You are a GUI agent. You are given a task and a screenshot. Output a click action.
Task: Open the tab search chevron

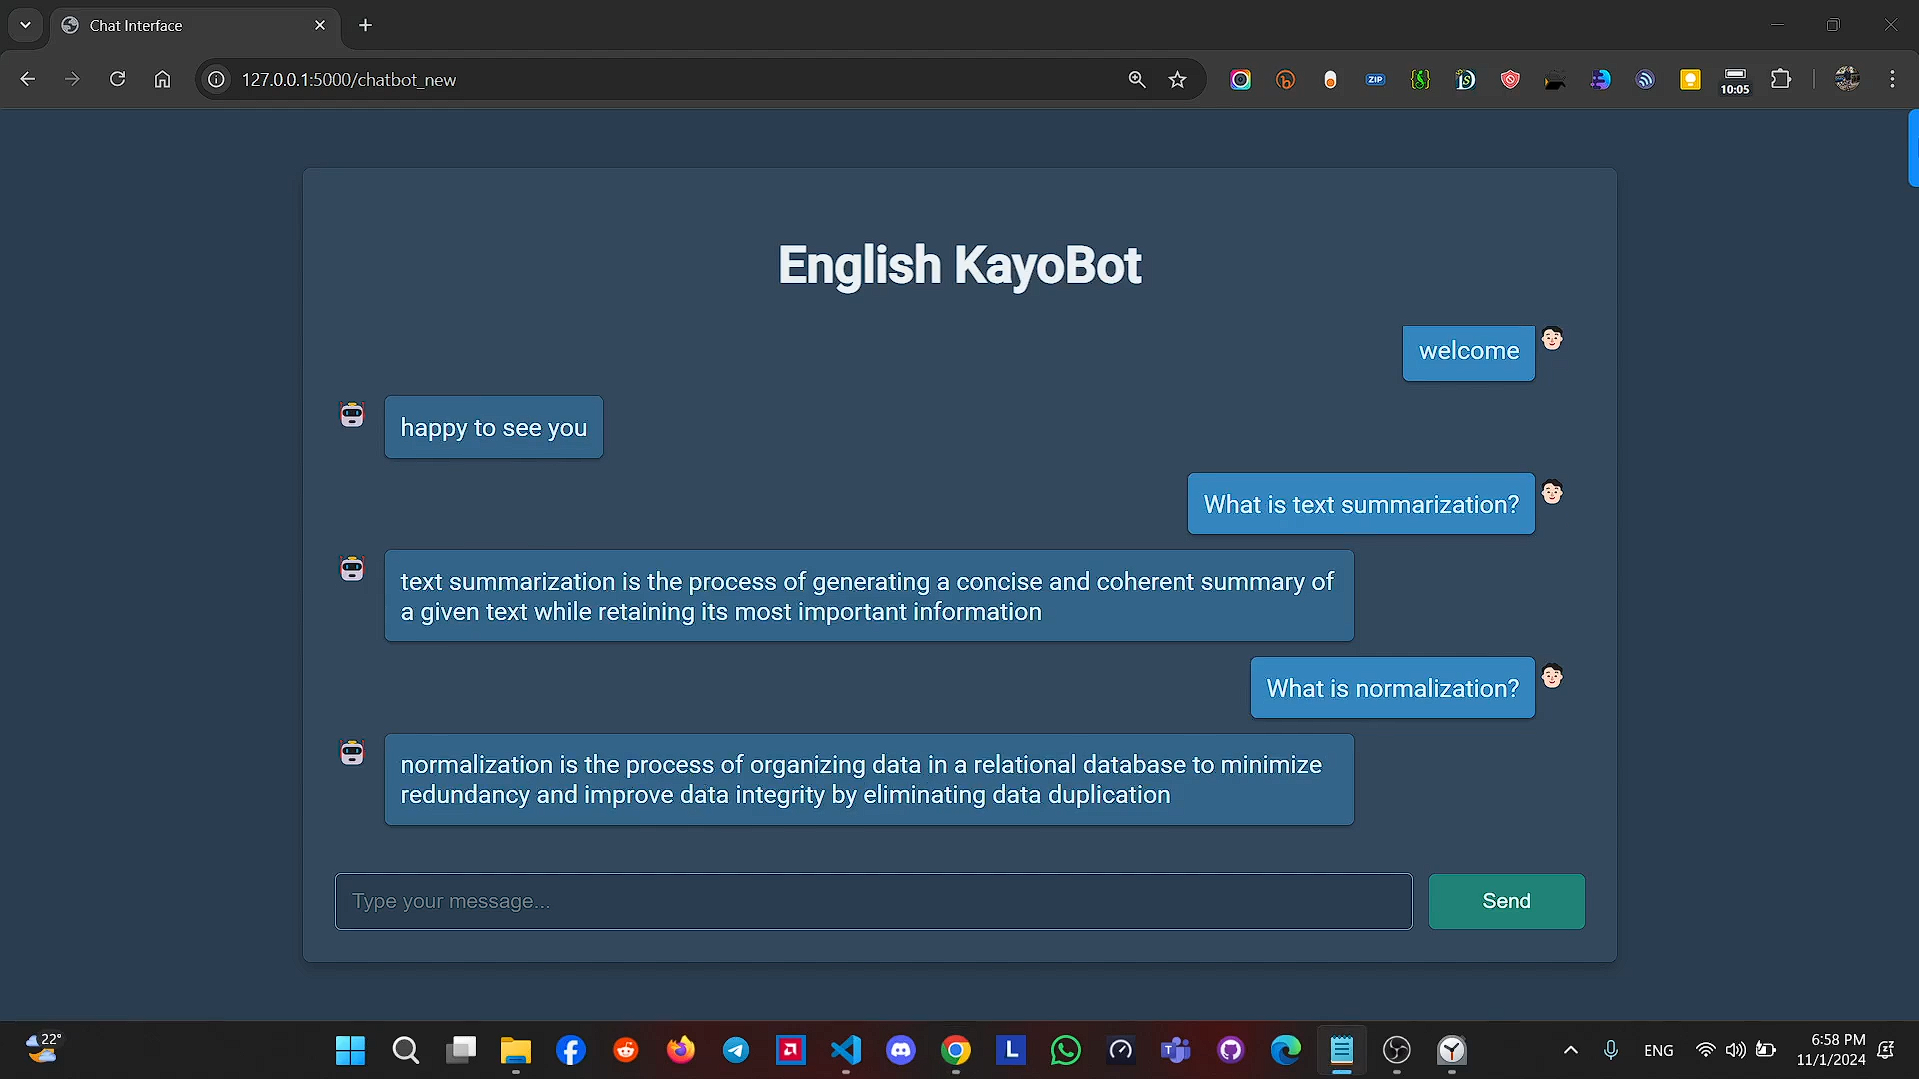25,25
